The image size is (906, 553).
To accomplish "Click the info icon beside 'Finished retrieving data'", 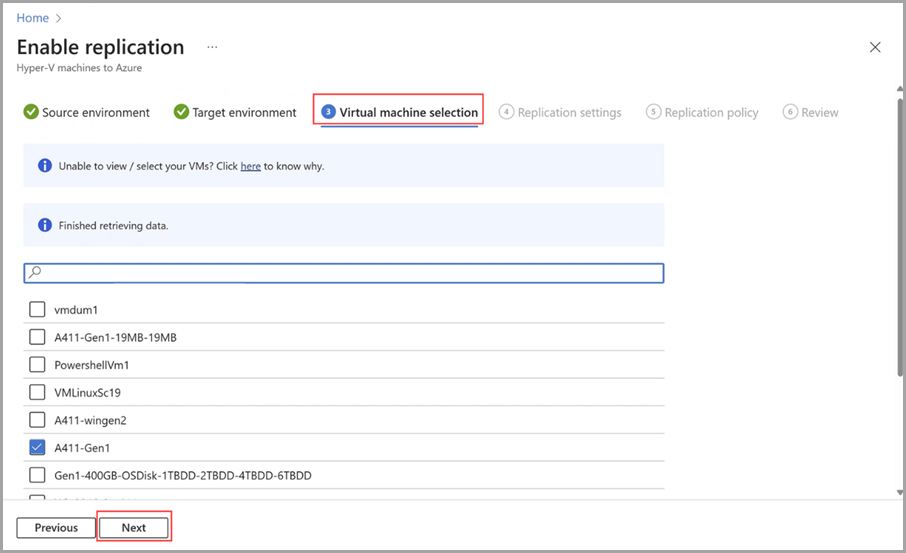I will pyautogui.click(x=44, y=225).
